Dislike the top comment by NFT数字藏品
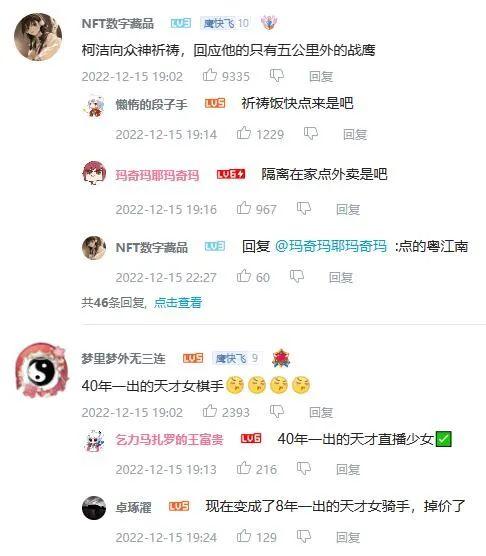The height and width of the screenshot is (556, 486). pos(276,76)
